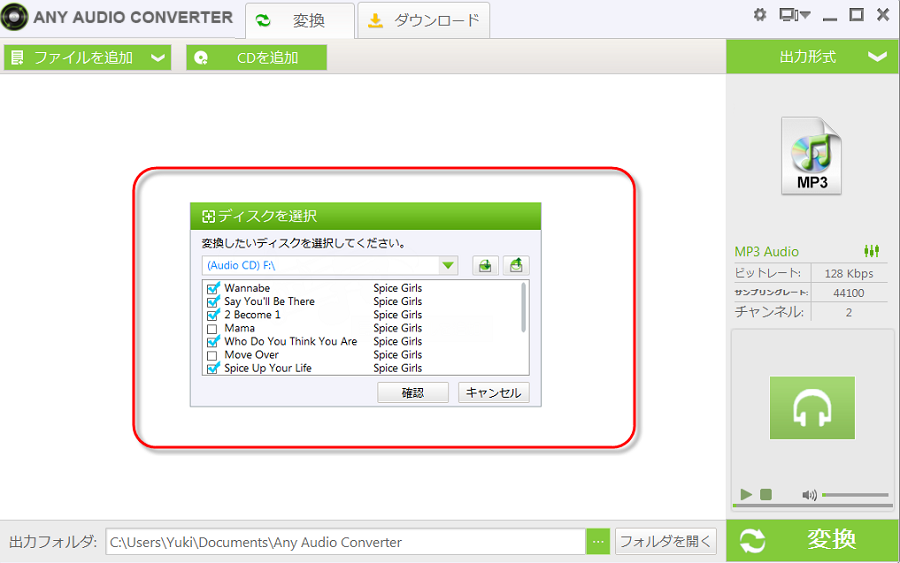Click the CDを追加 button
900x563 pixels.
[257, 57]
